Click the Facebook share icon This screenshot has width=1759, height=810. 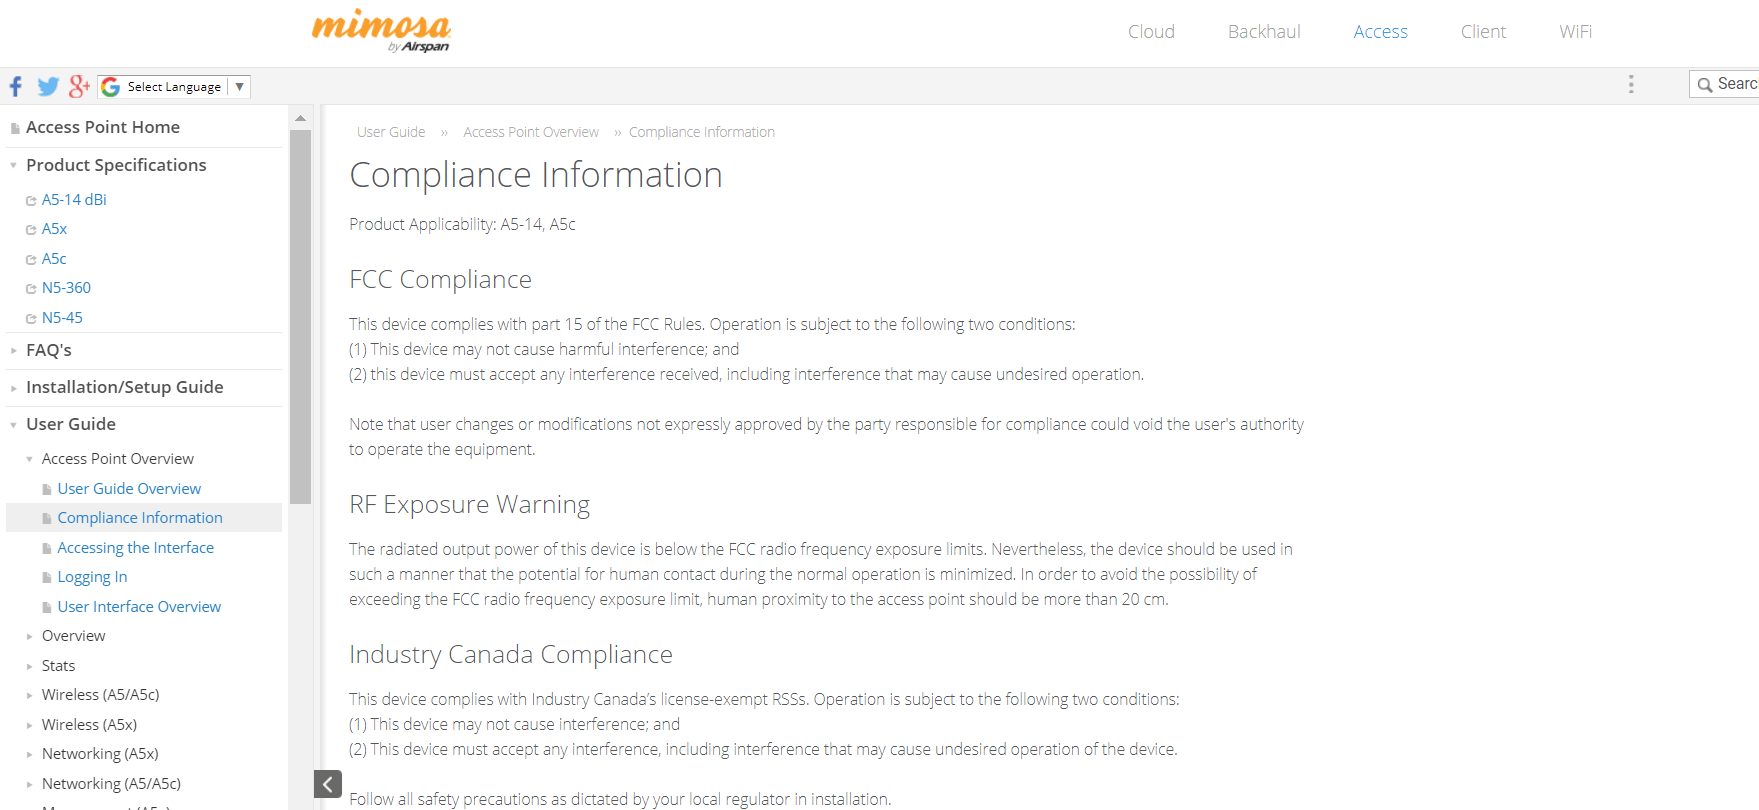[16, 87]
